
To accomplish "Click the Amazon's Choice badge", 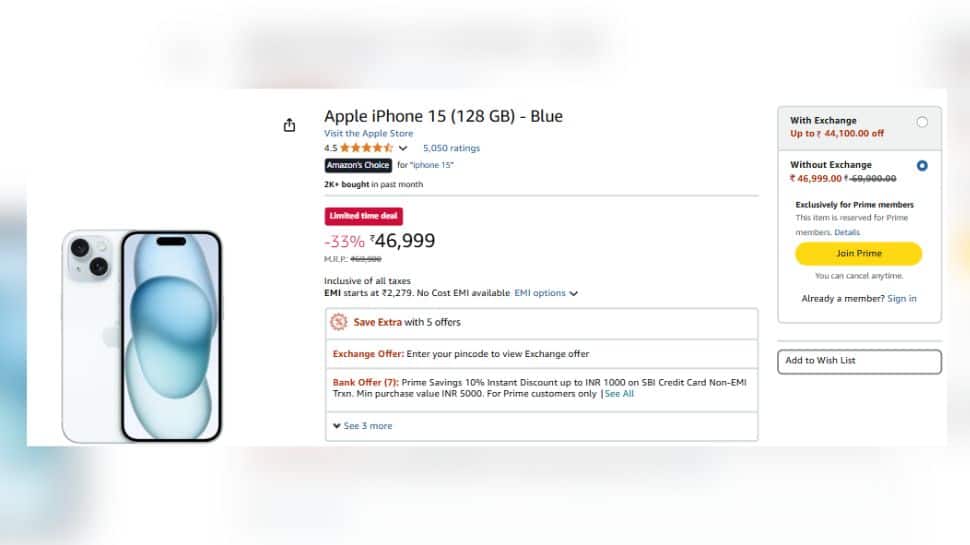I will (x=358, y=165).
